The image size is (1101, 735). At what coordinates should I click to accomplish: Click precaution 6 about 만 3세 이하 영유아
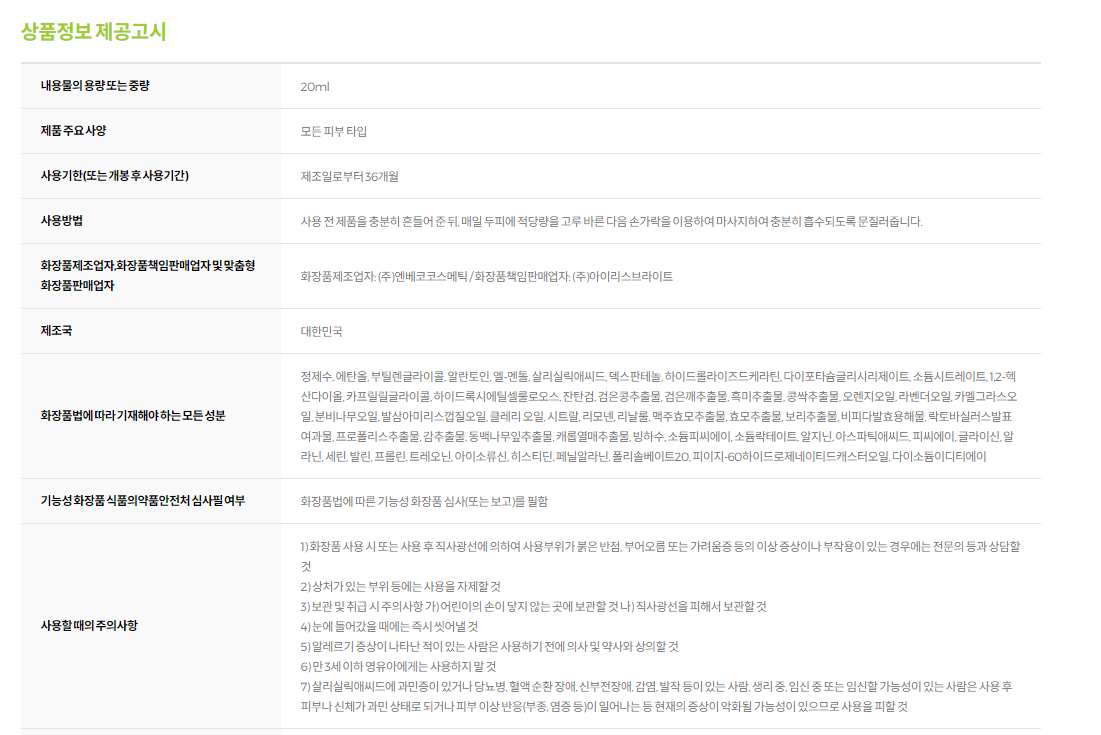(x=398, y=666)
